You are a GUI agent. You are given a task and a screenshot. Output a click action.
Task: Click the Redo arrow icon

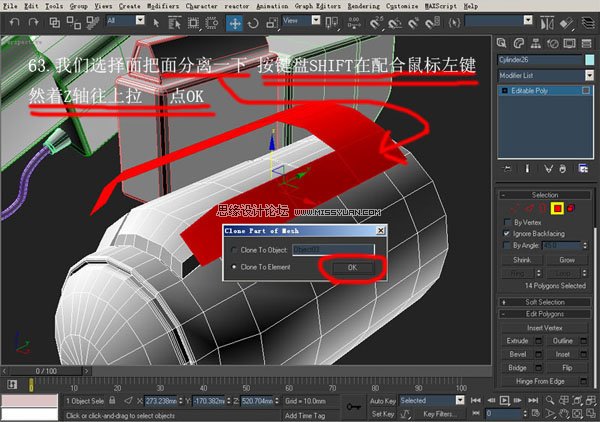point(34,22)
